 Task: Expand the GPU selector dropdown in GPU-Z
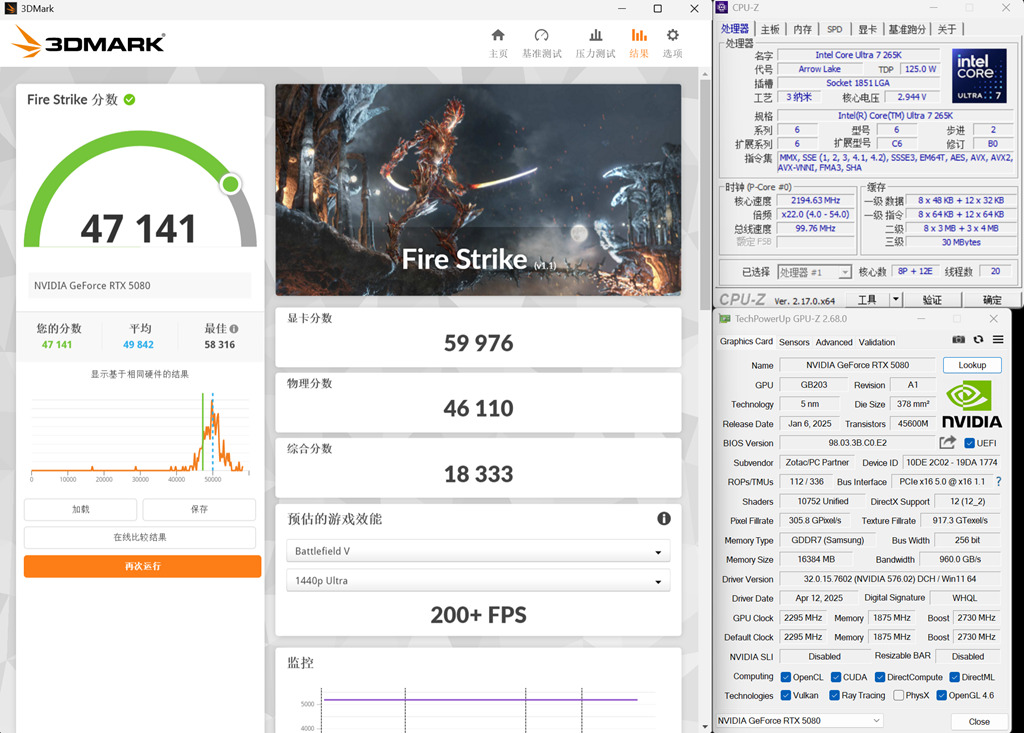pos(799,721)
